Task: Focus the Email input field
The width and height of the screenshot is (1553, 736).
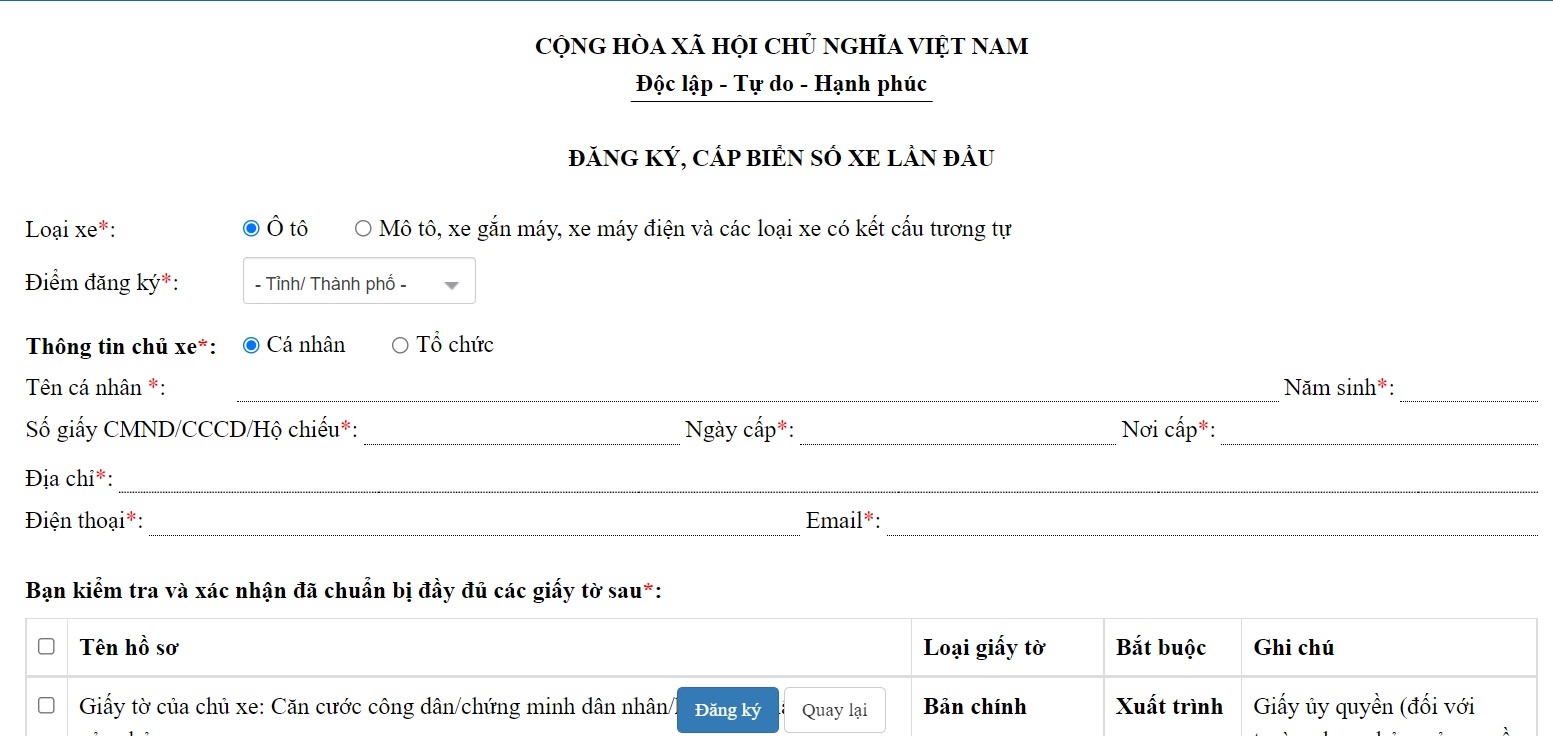Action: tap(1211, 522)
